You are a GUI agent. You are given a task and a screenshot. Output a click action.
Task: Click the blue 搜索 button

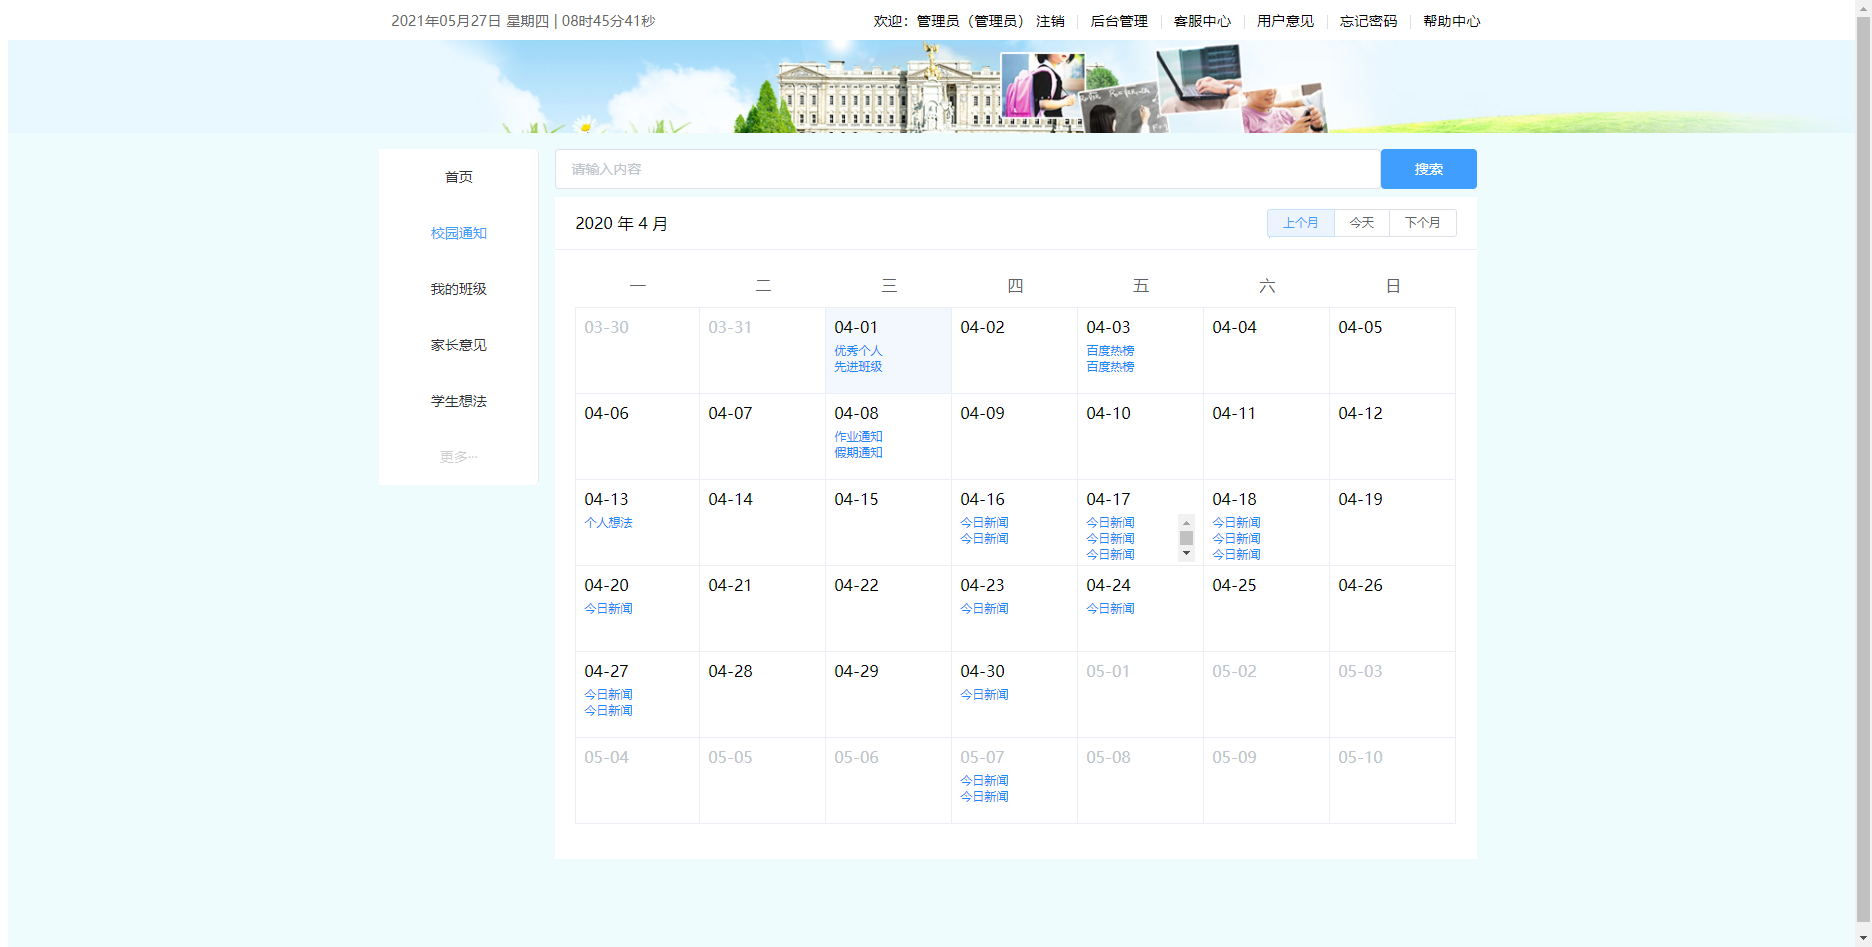1428,169
